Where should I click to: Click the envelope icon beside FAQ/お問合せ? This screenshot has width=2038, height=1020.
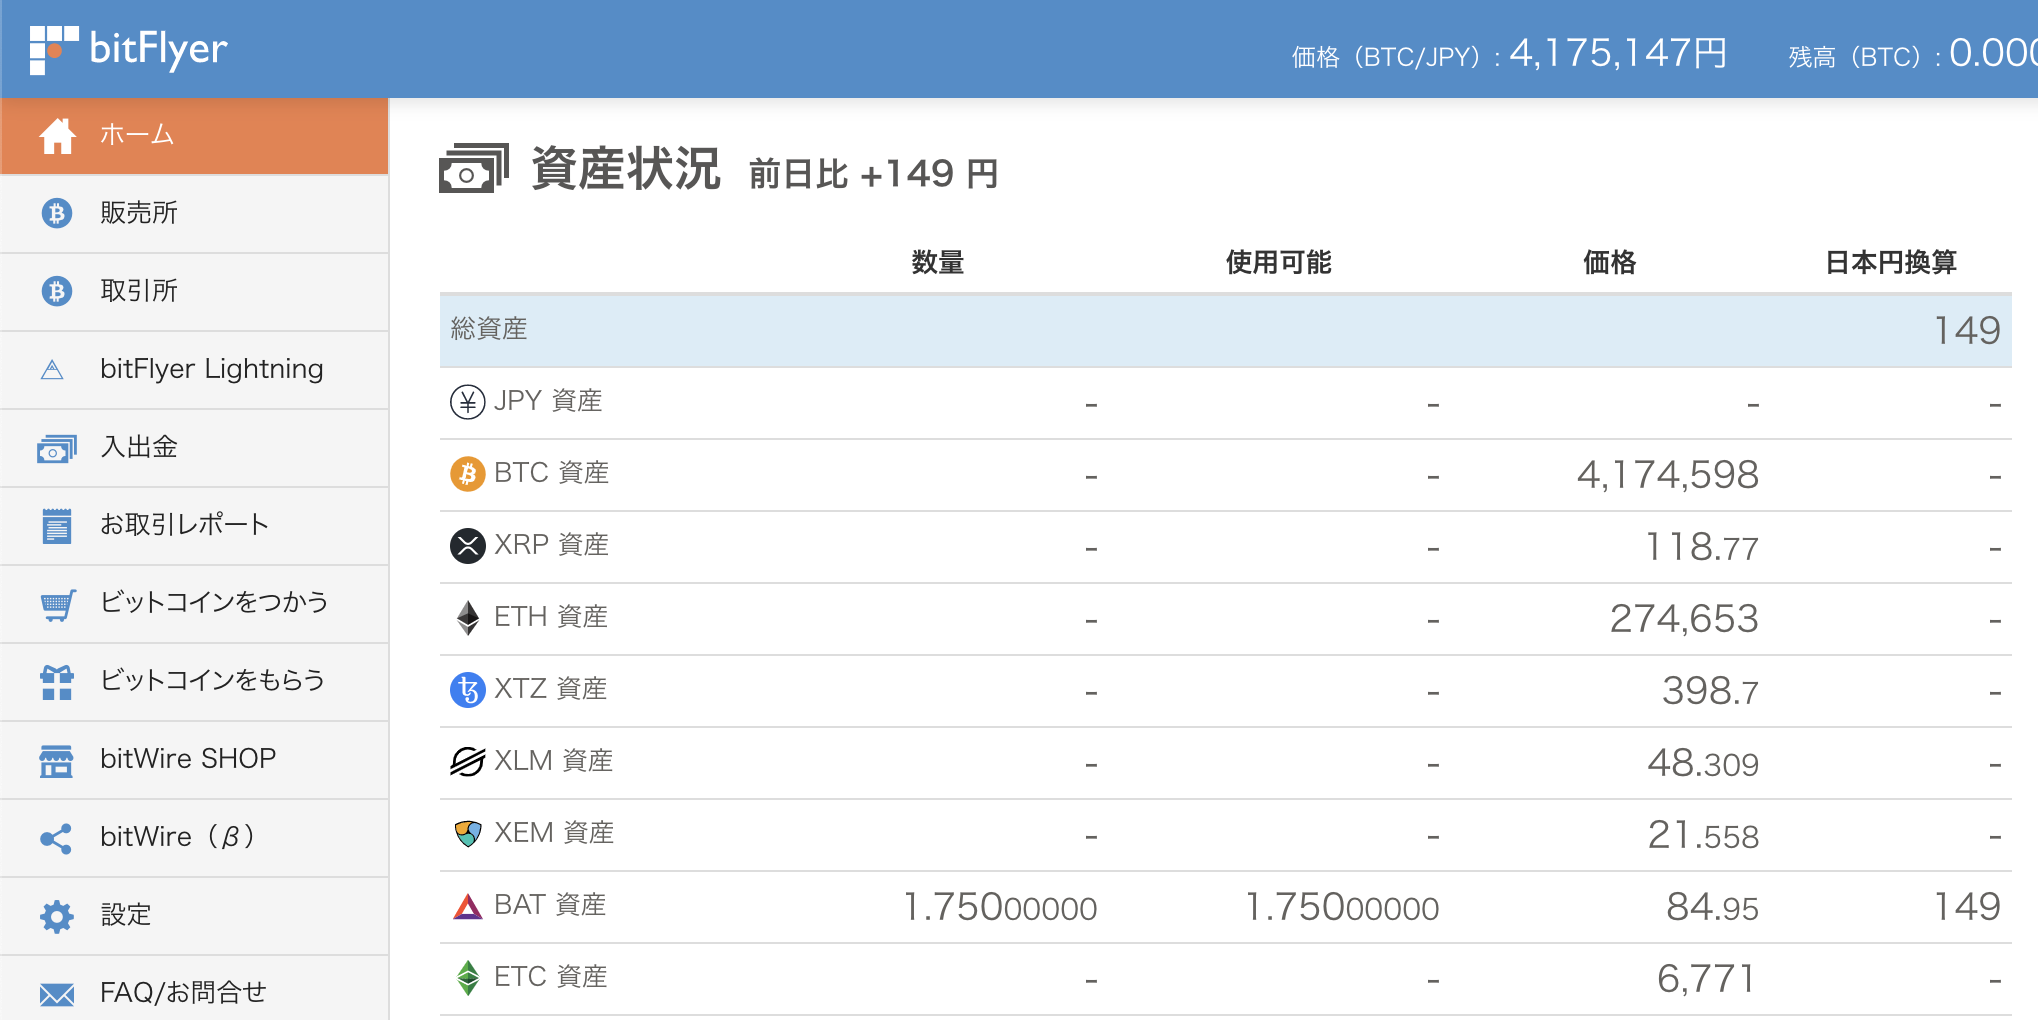click(x=57, y=992)
